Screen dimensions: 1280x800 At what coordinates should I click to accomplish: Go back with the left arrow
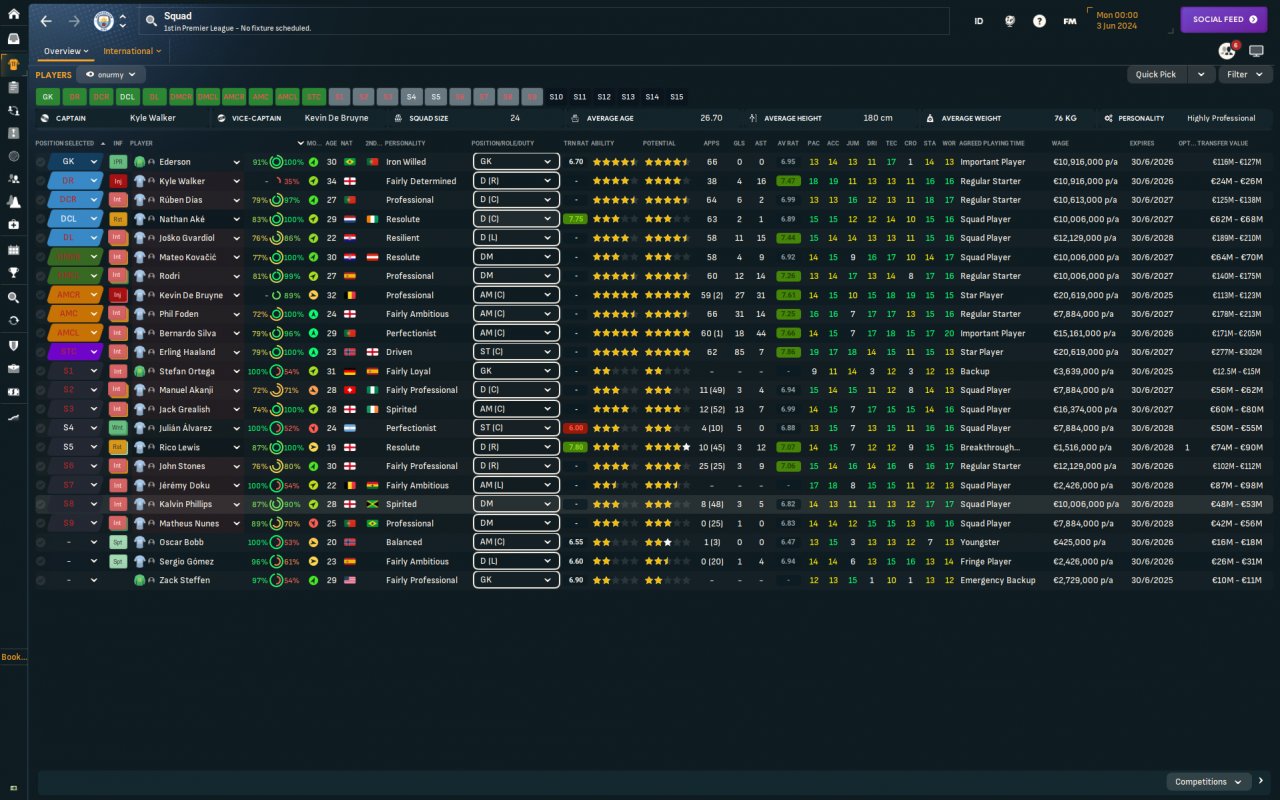[46, 21]
